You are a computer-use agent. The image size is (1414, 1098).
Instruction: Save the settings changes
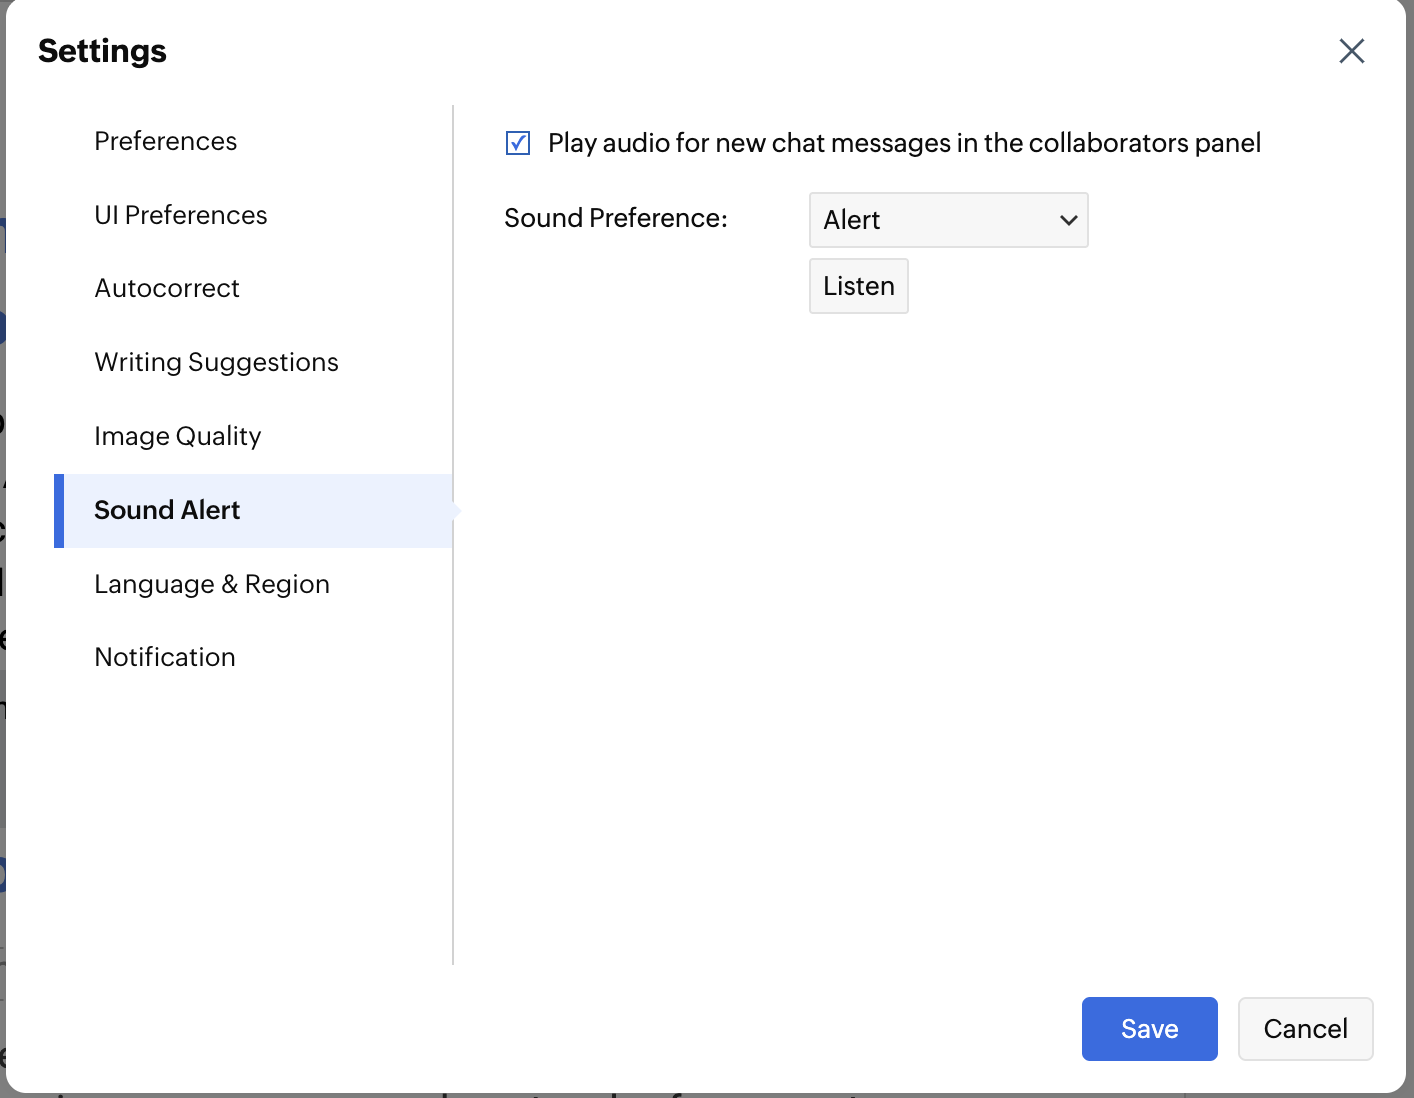click(1149, 1028)
